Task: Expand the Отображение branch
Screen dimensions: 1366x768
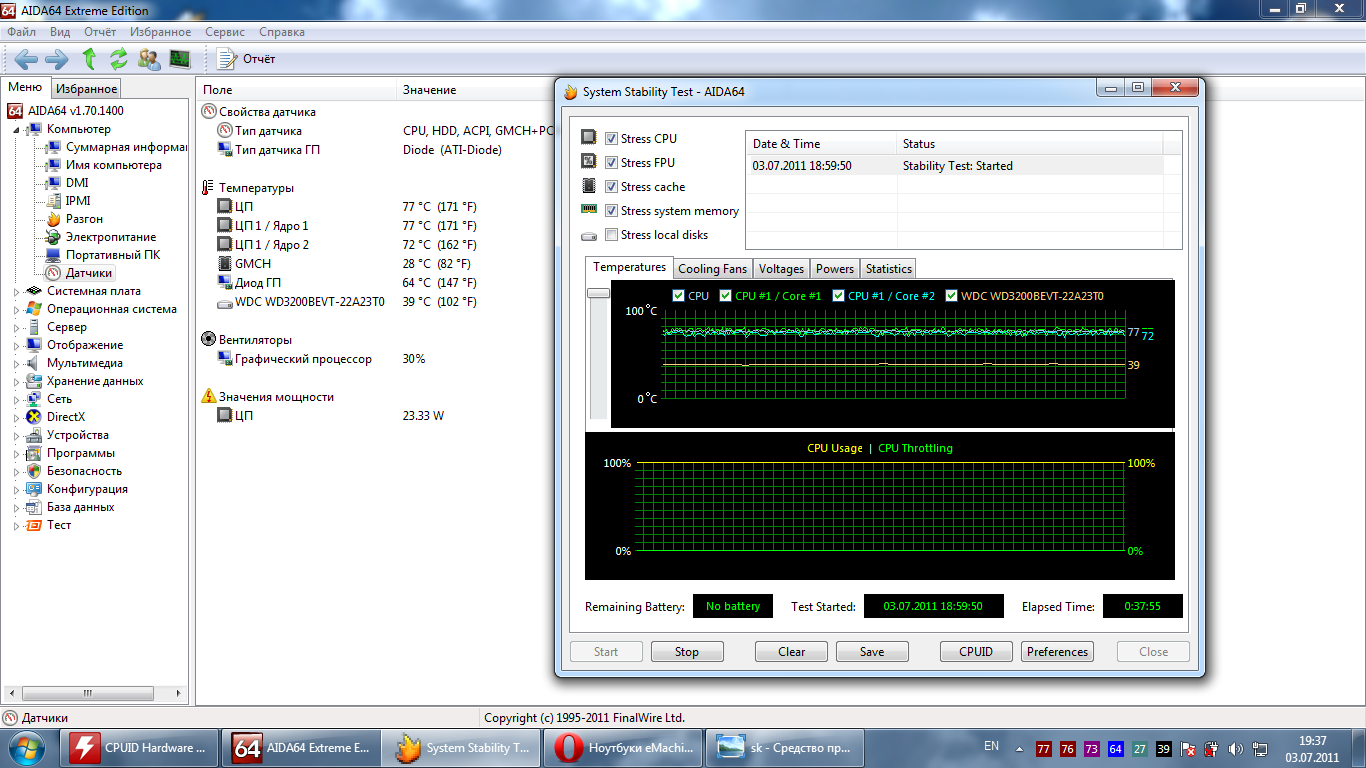Action: point(16,345)
